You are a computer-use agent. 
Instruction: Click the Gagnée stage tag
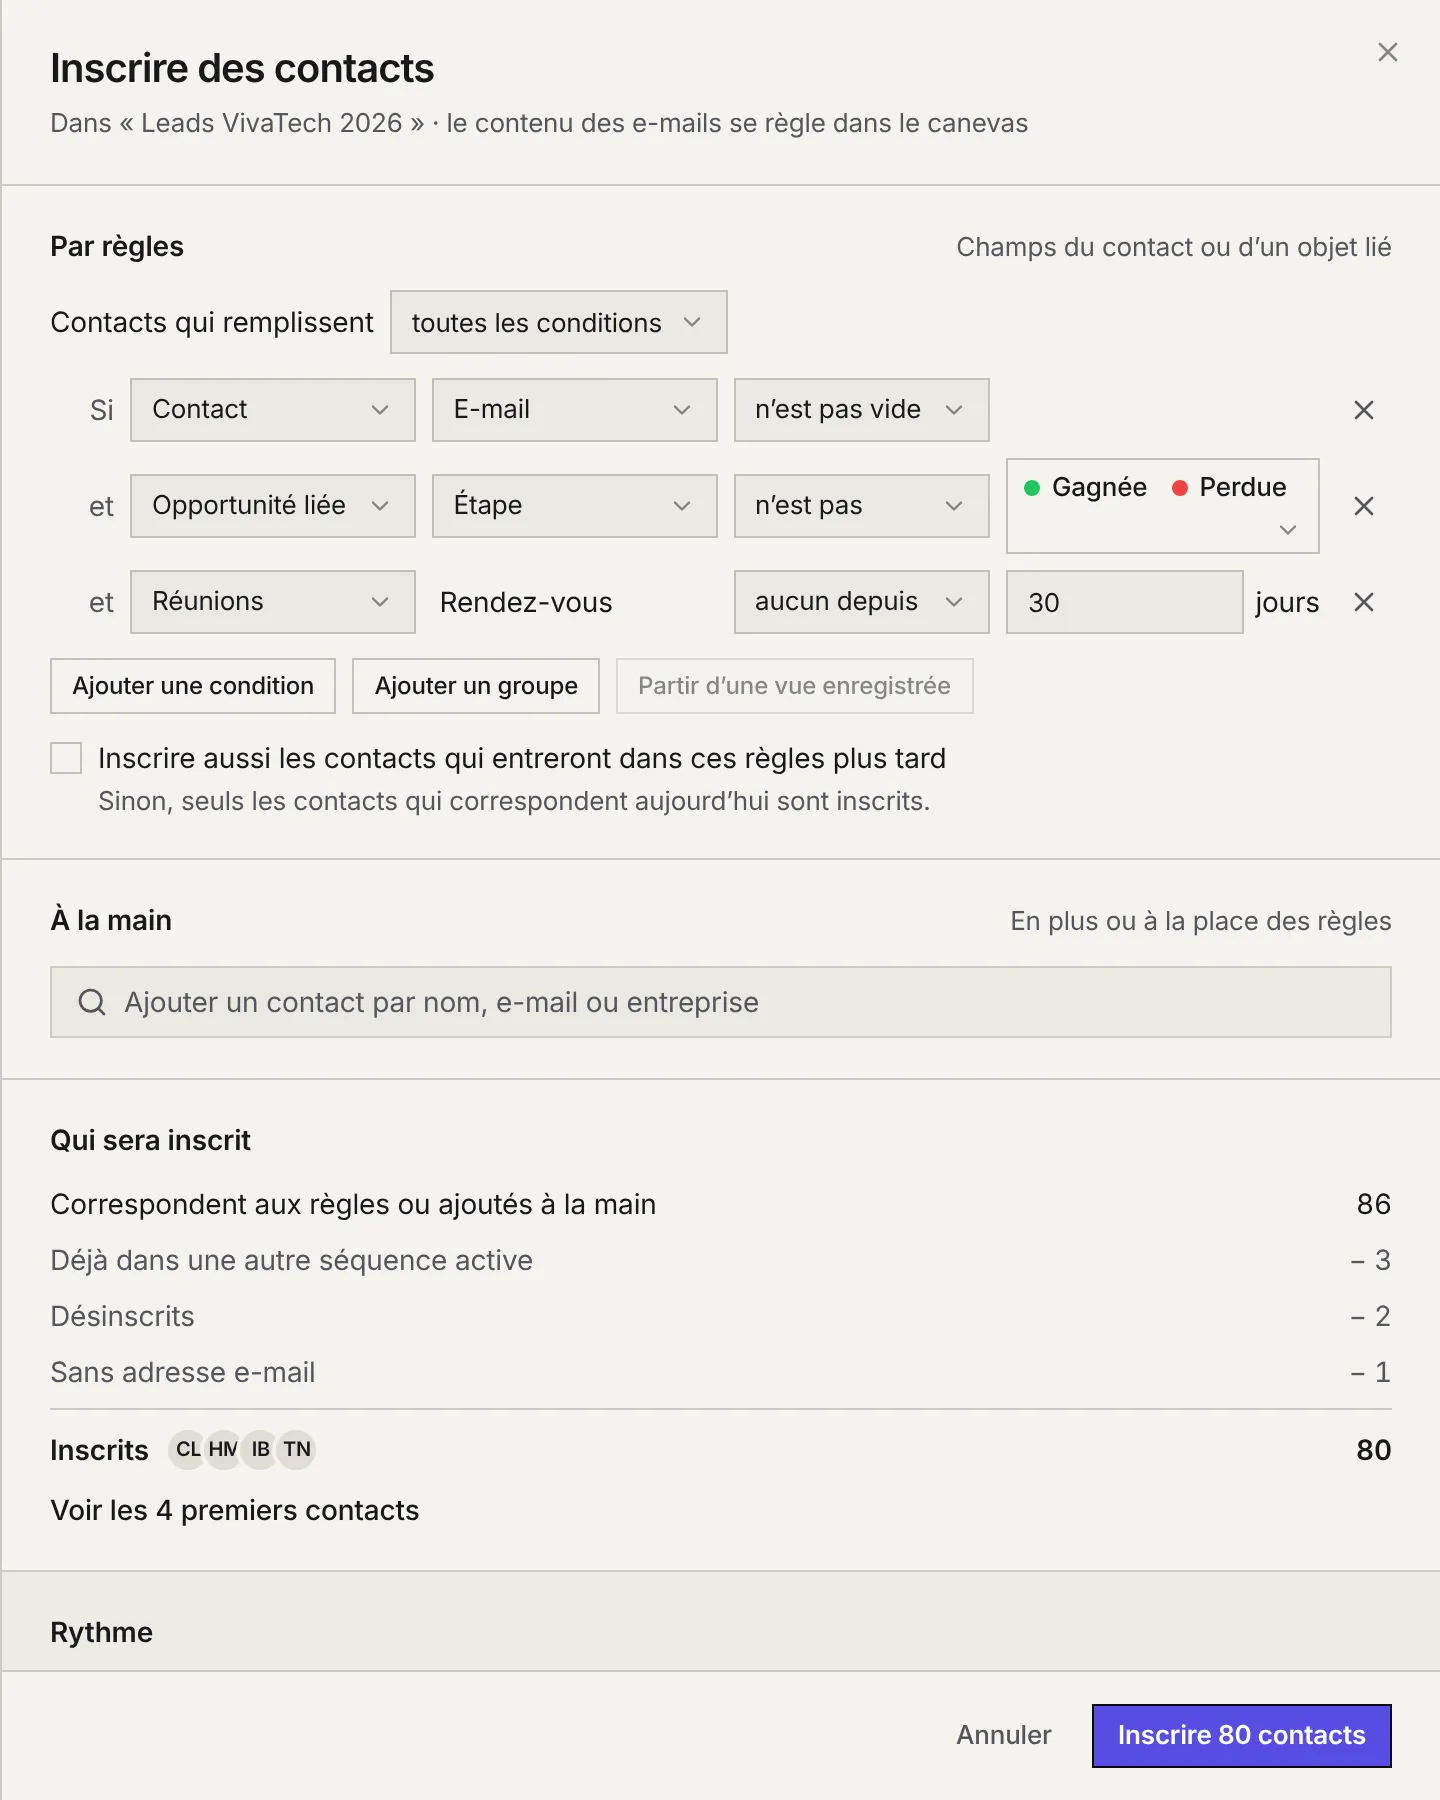tap(1086, 487)
